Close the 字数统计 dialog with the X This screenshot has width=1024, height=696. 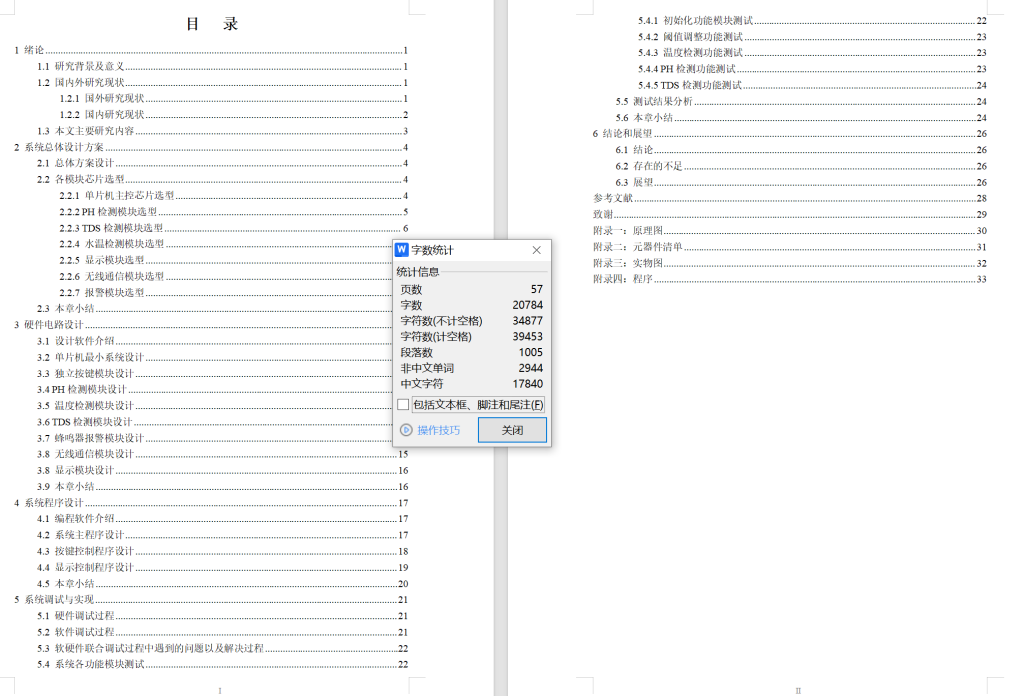point(538,249)
